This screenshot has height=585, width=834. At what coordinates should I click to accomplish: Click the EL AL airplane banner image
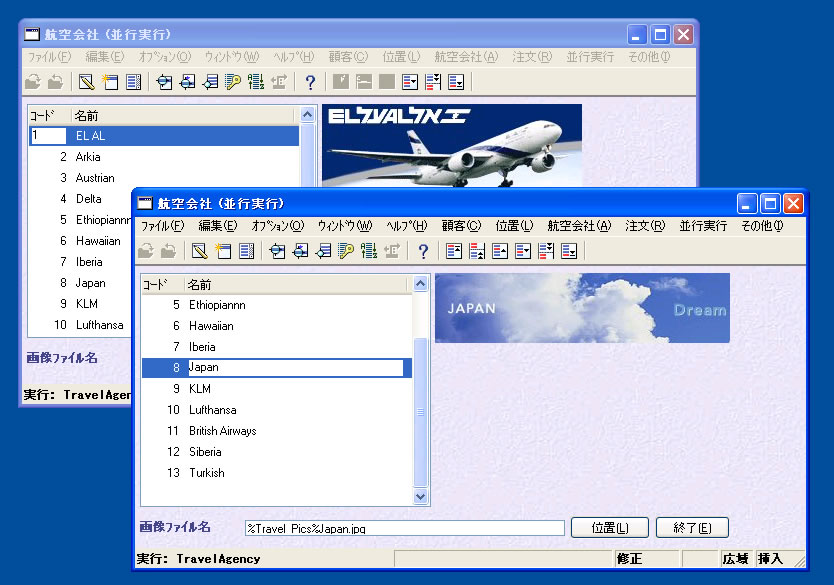pyautogui.click(x=452, y=145)
